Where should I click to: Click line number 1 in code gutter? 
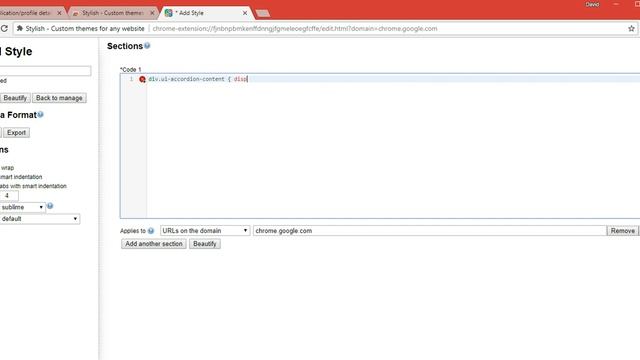click(131, 79)
